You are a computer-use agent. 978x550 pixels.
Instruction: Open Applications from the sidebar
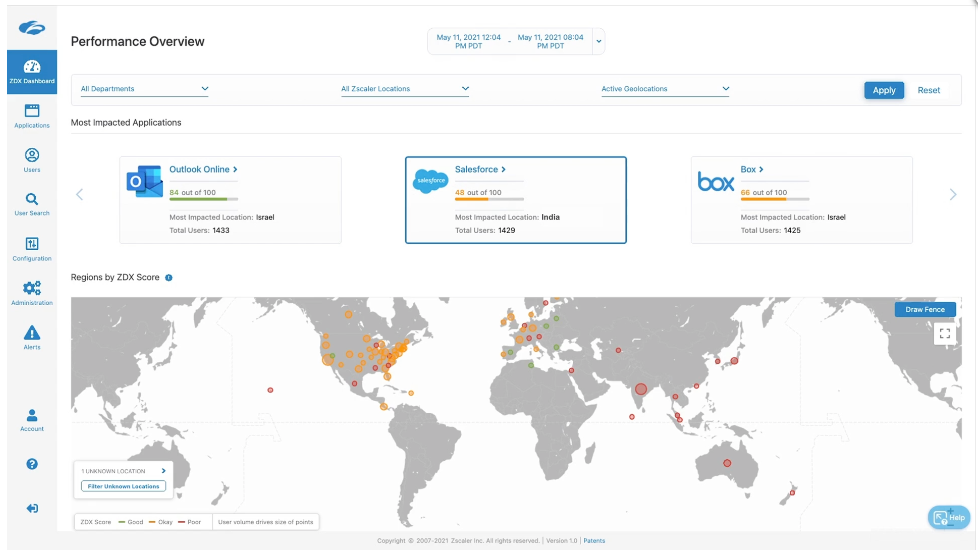[32, 117]
